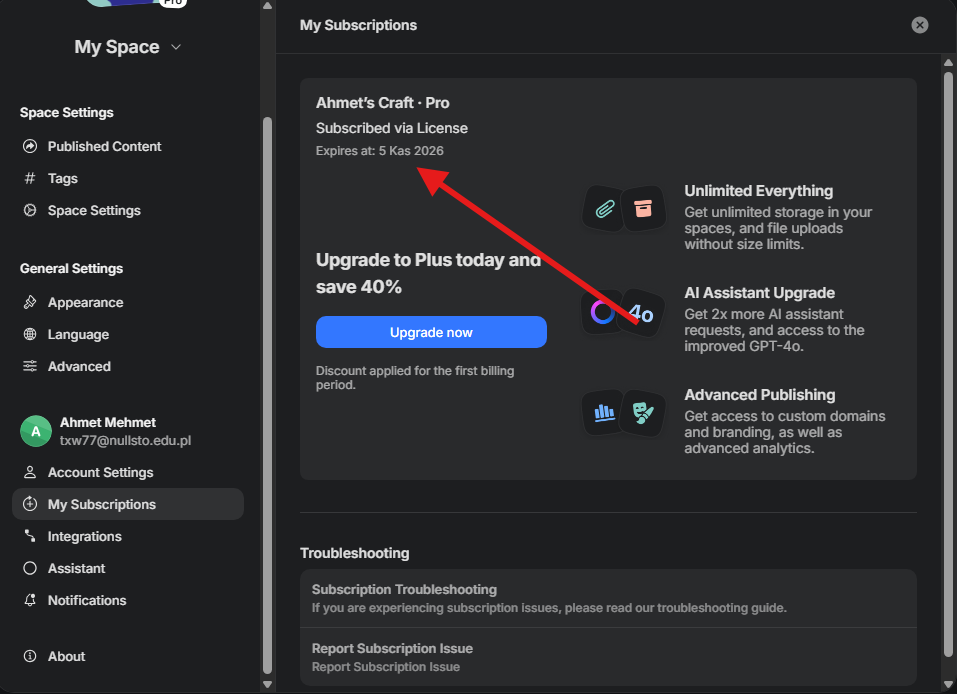Click the Published Content share icon
This screenshot has width=957, height=694.
30,146
